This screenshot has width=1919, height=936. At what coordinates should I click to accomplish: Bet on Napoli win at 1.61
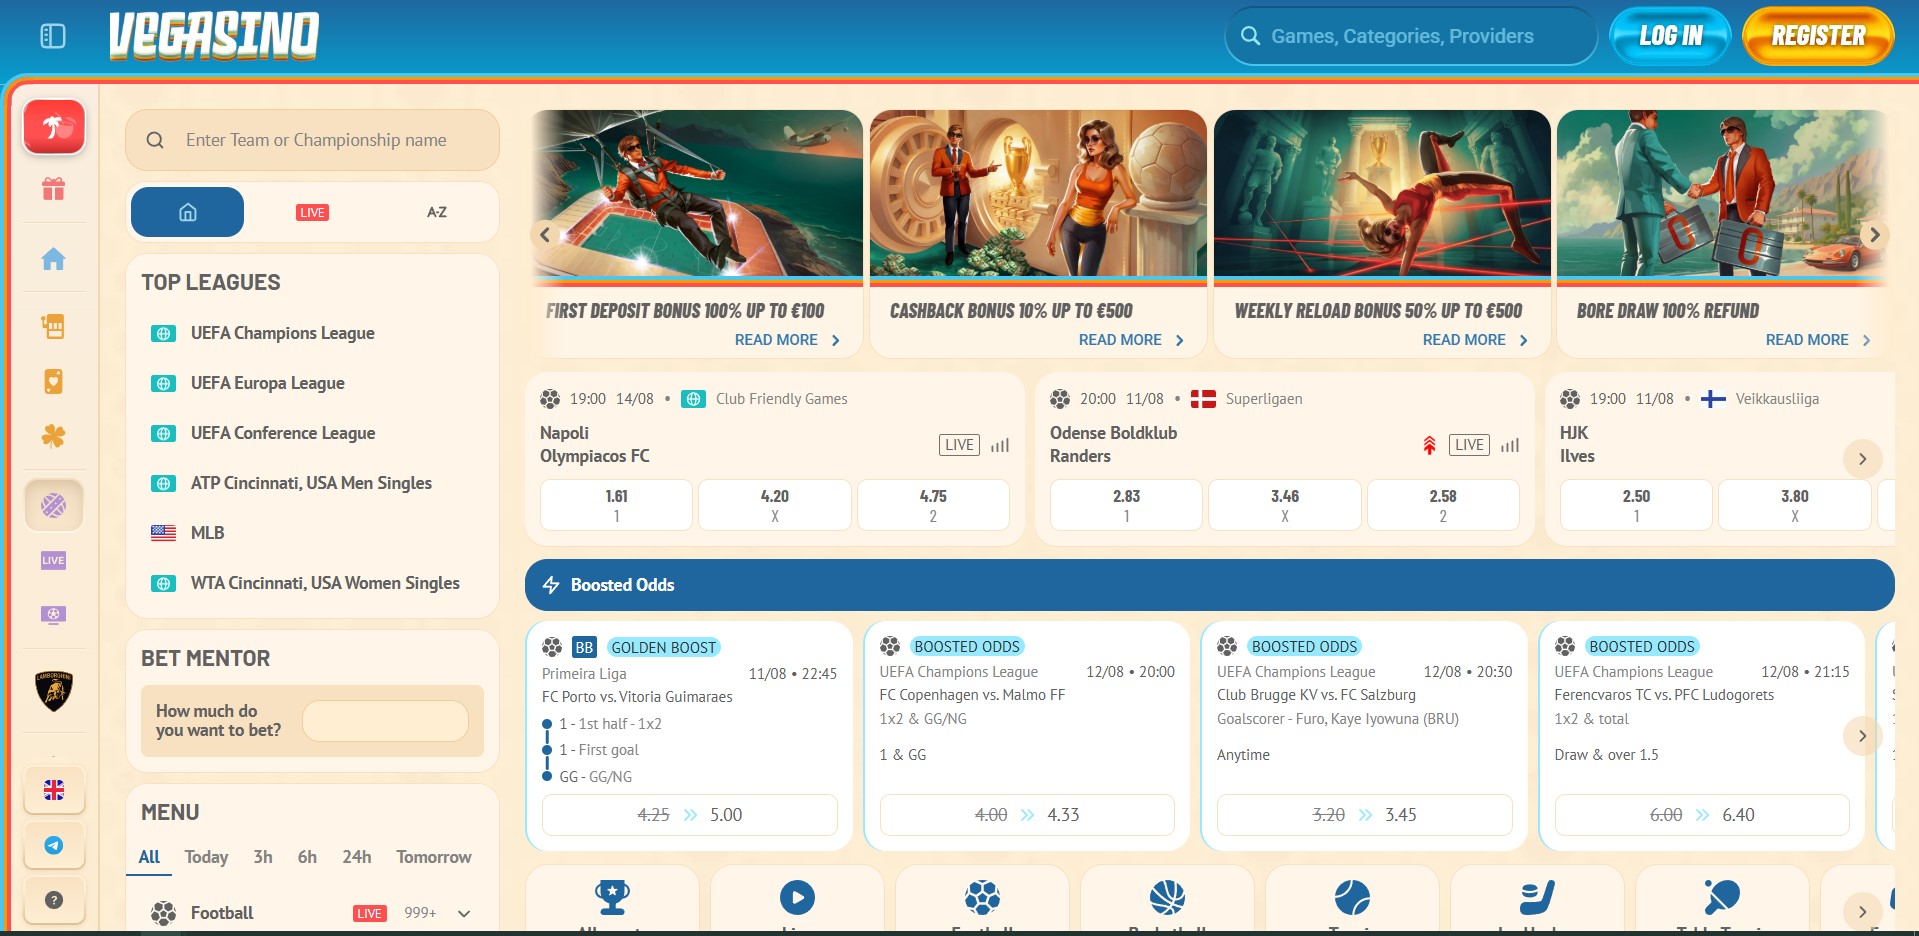pyautogui.click(x=616, y=505)
